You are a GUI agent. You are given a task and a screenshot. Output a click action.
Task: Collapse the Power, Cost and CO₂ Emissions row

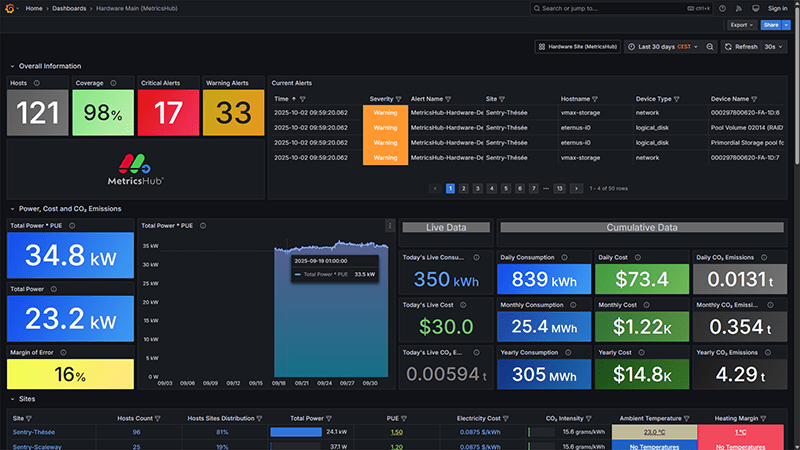click(11, 208)
